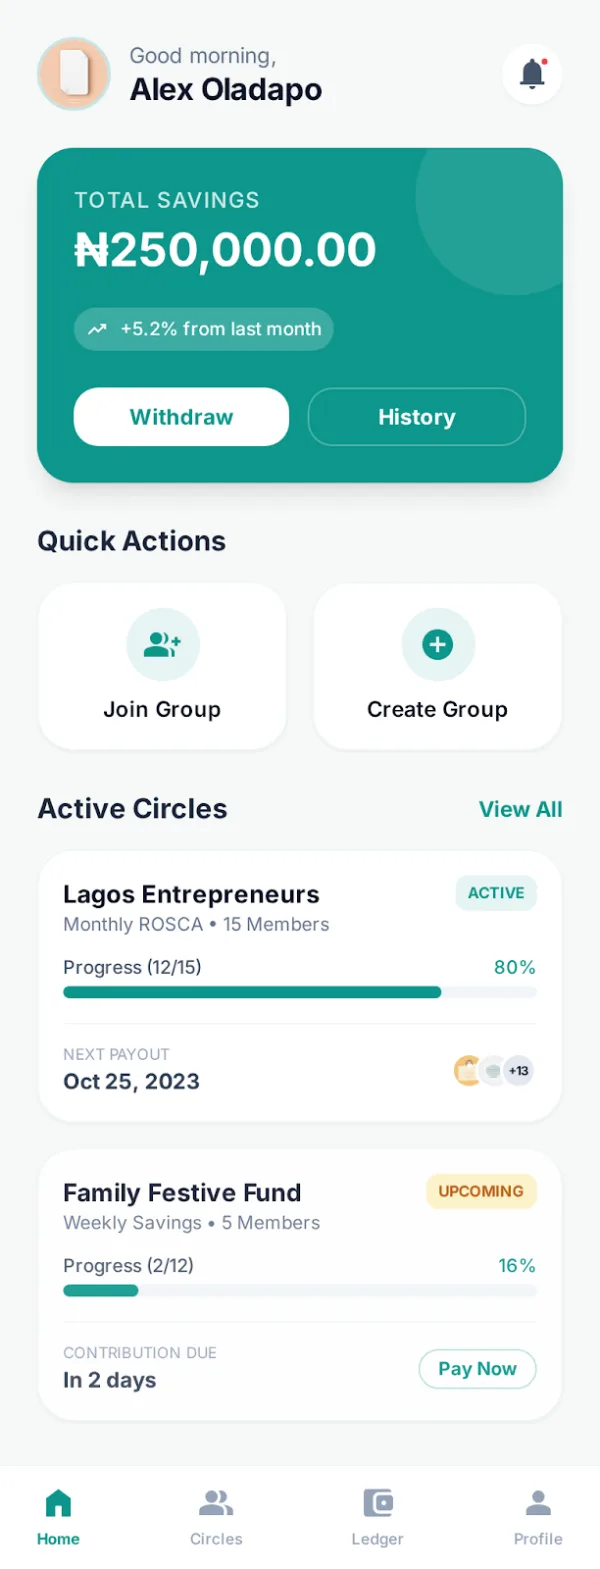Click the Create Group plus icon
Screen dimensions: 600x1569
coord(437,644)
